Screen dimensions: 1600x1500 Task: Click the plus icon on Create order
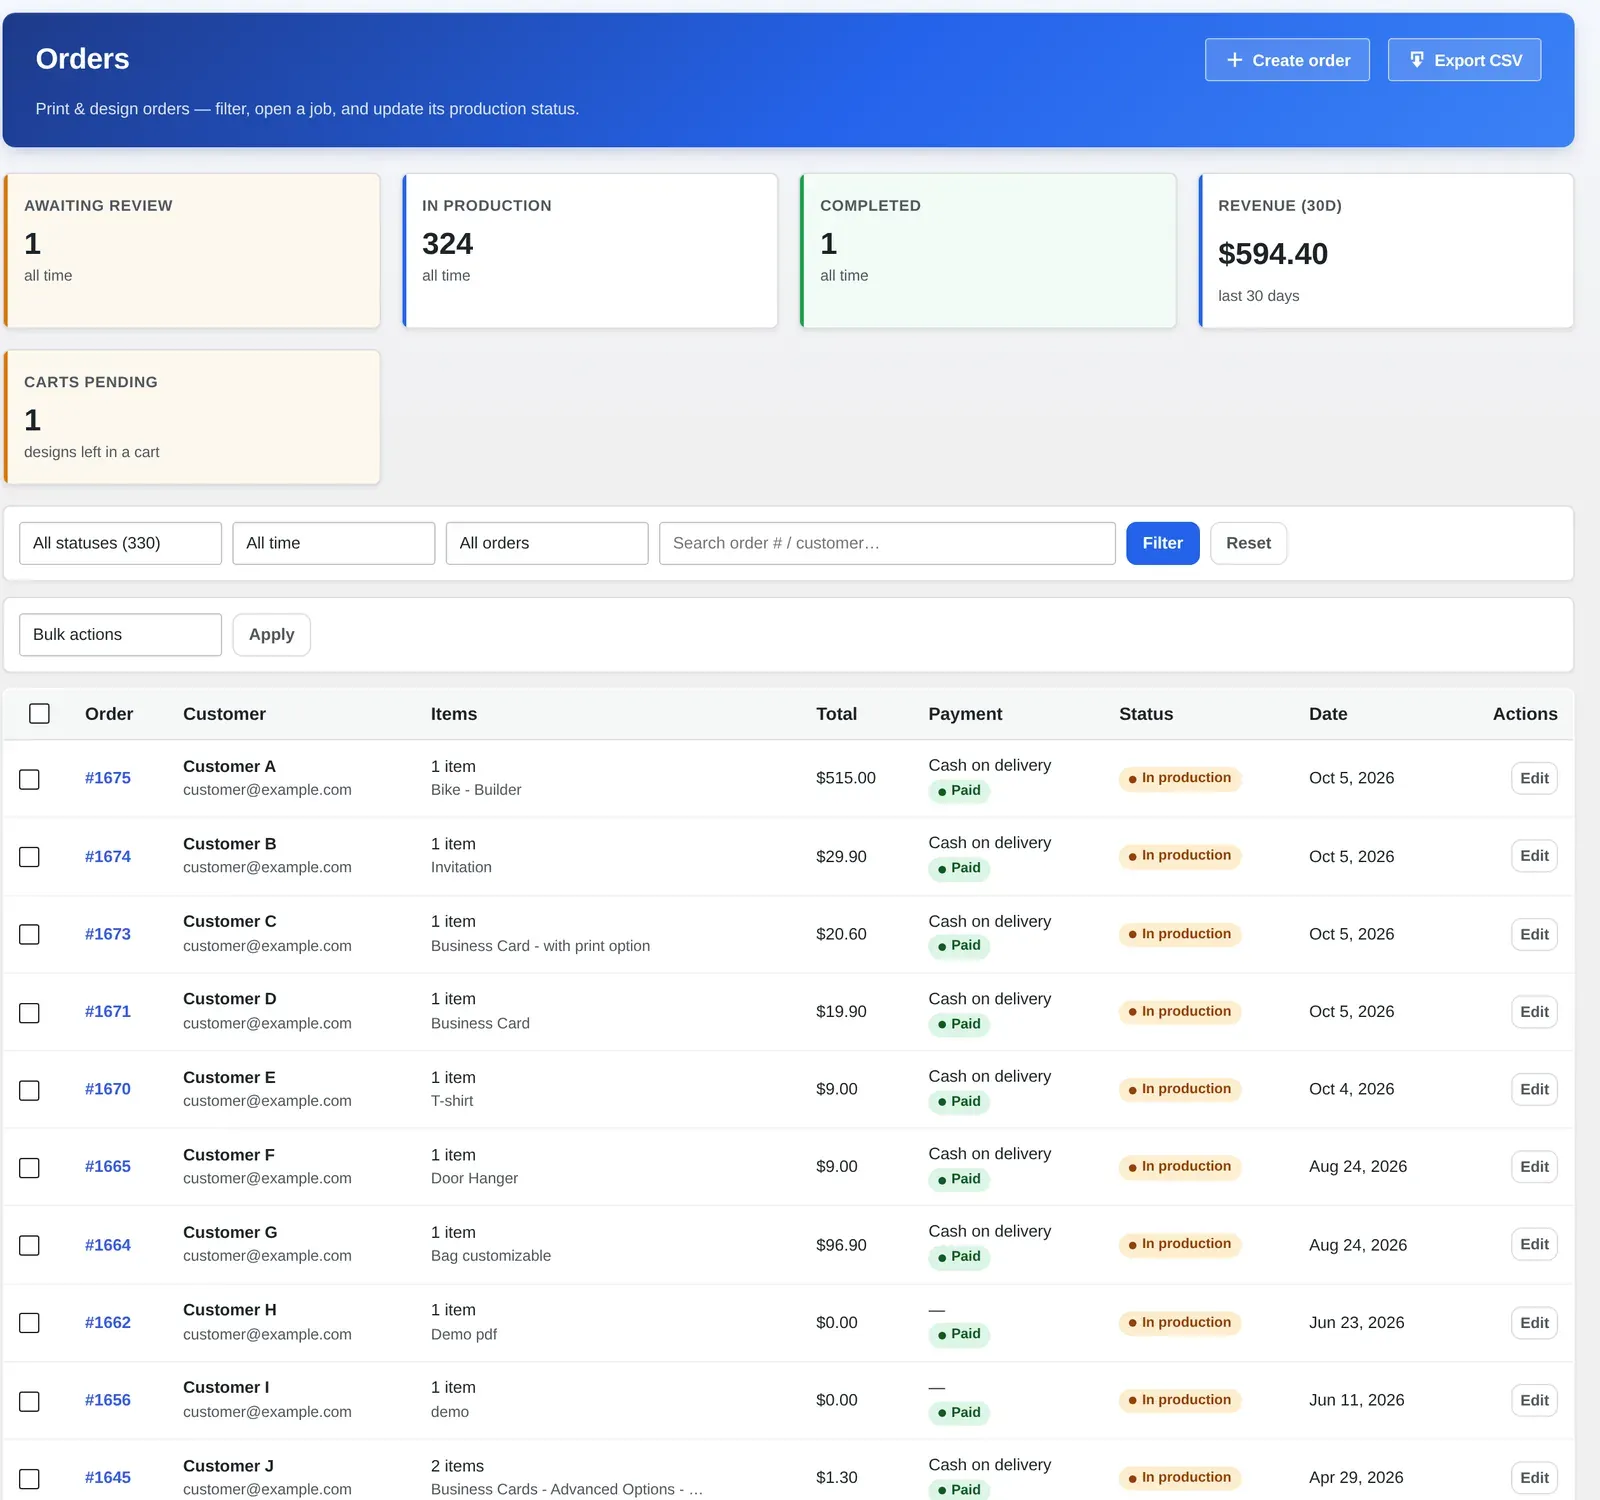(x=1234, y=60)
